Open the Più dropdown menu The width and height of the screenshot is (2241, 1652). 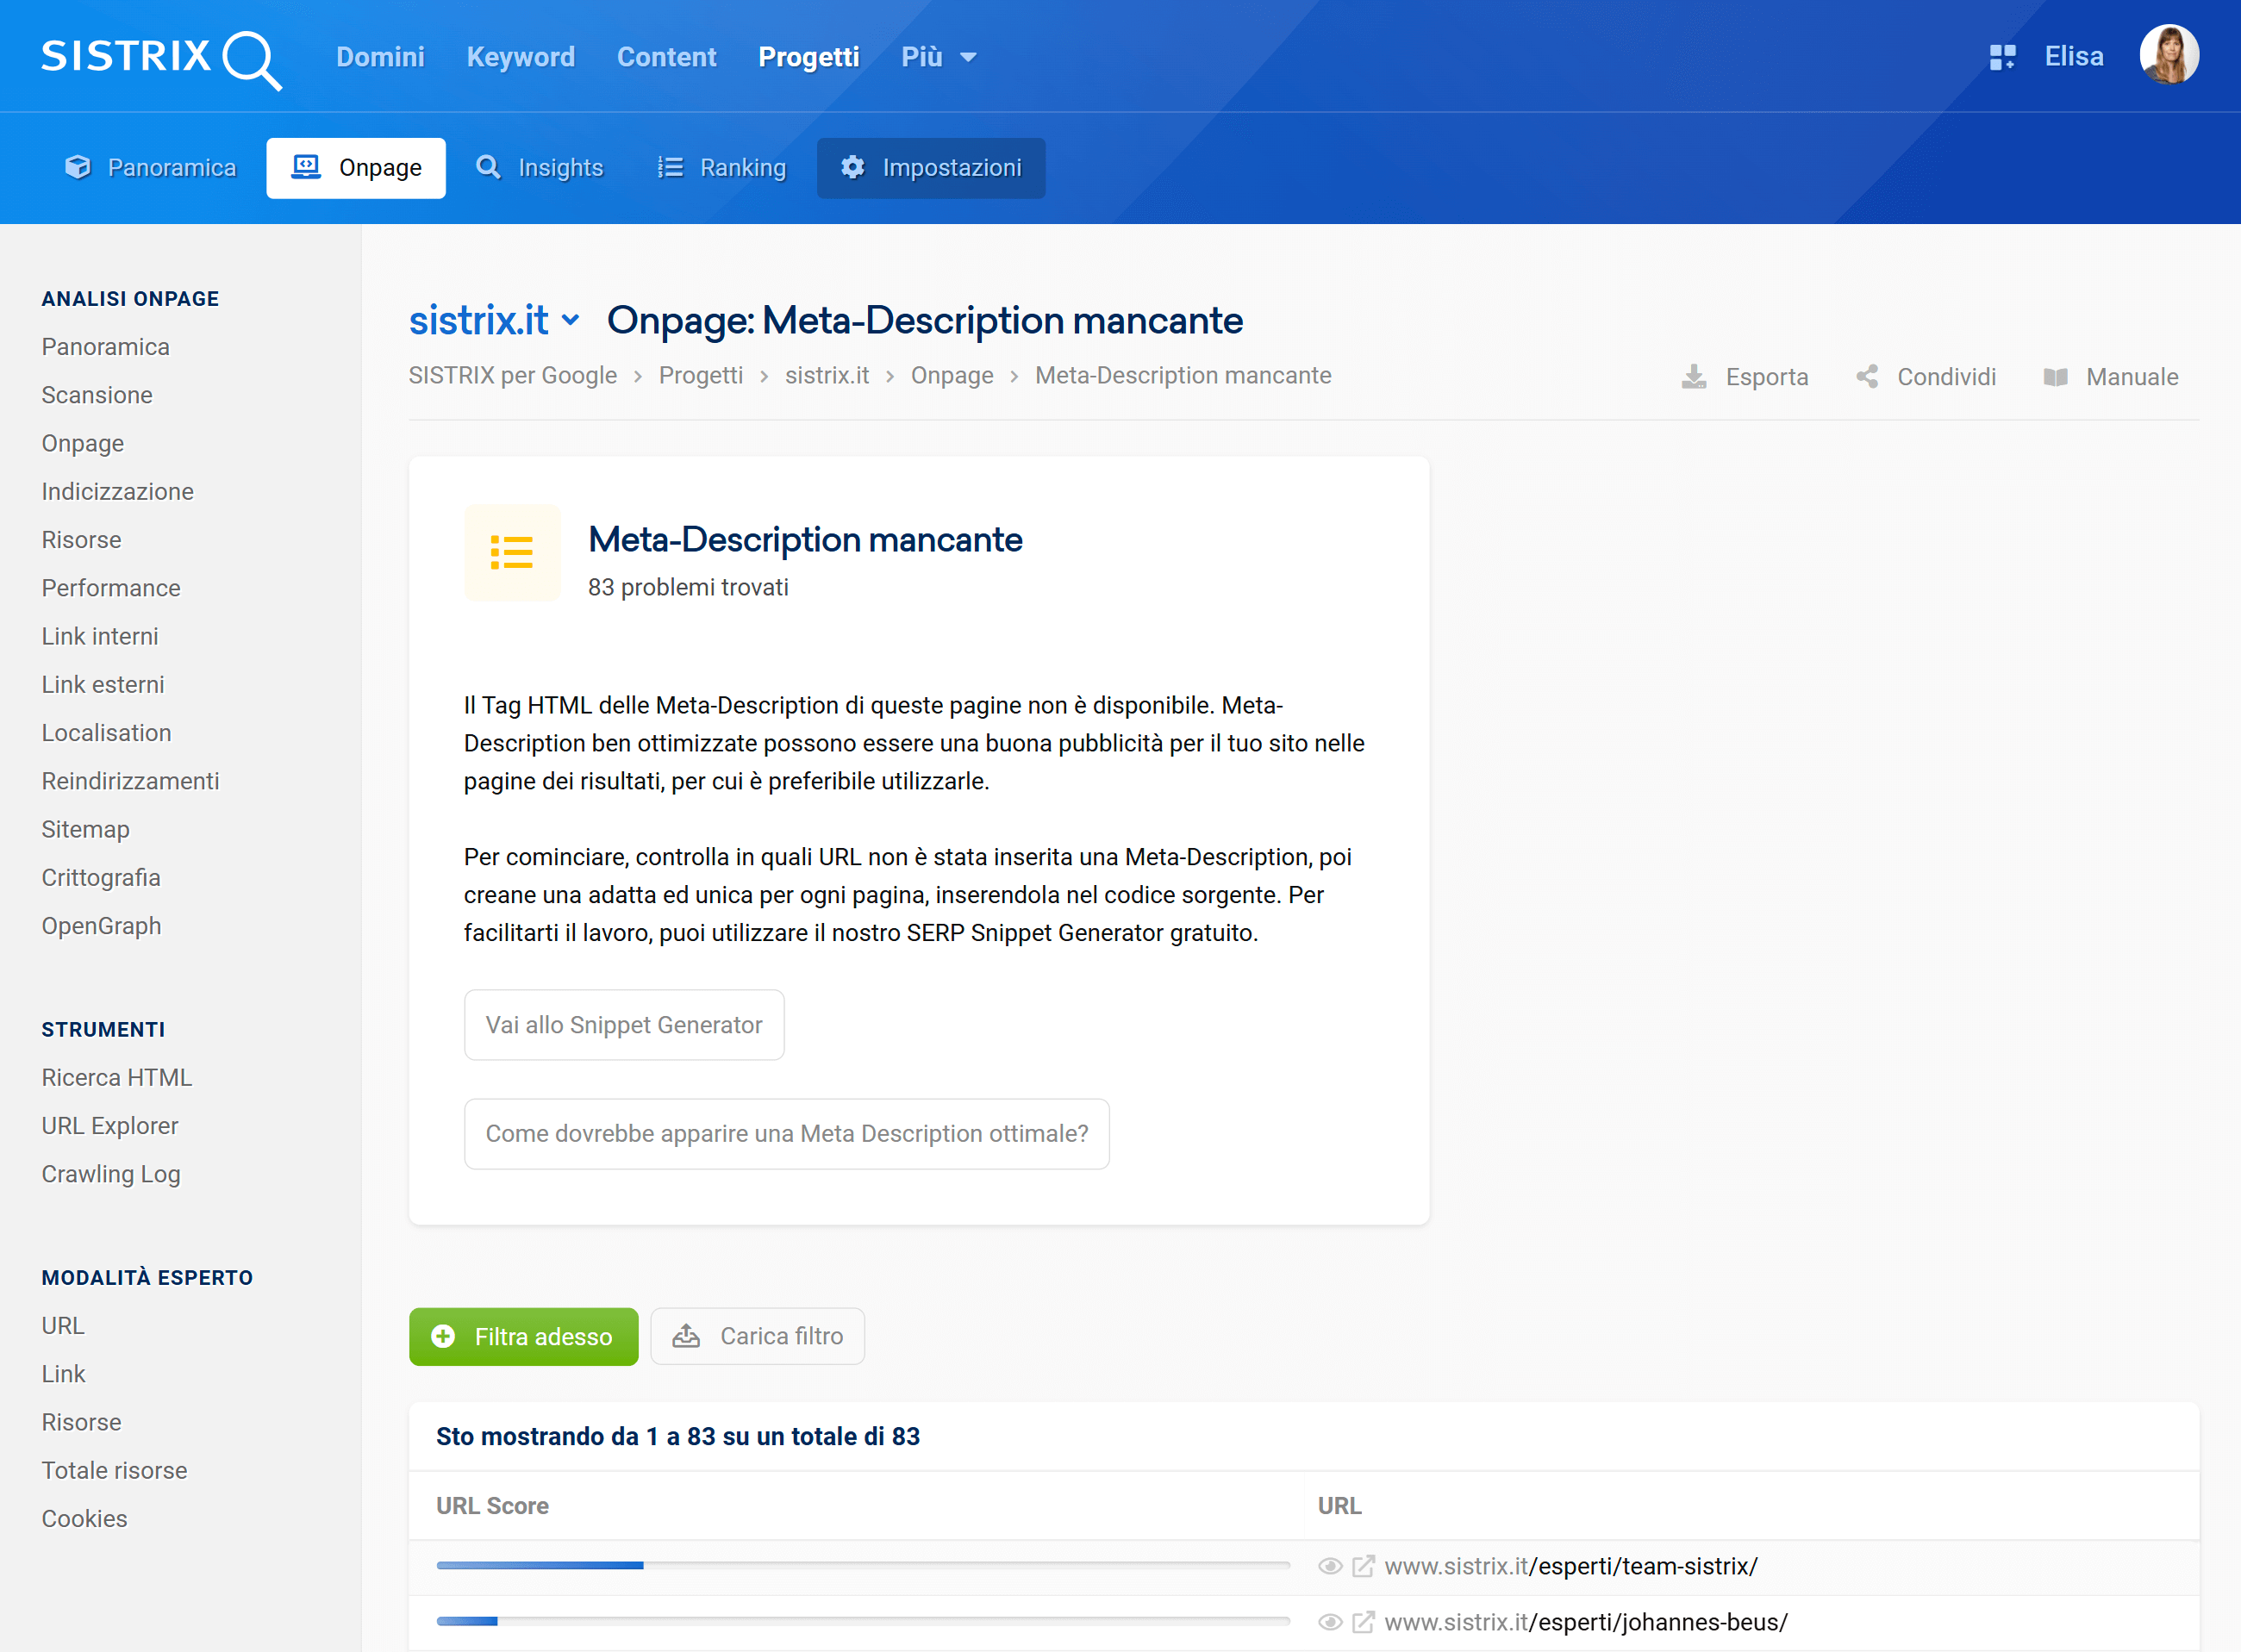pos(937,57)
